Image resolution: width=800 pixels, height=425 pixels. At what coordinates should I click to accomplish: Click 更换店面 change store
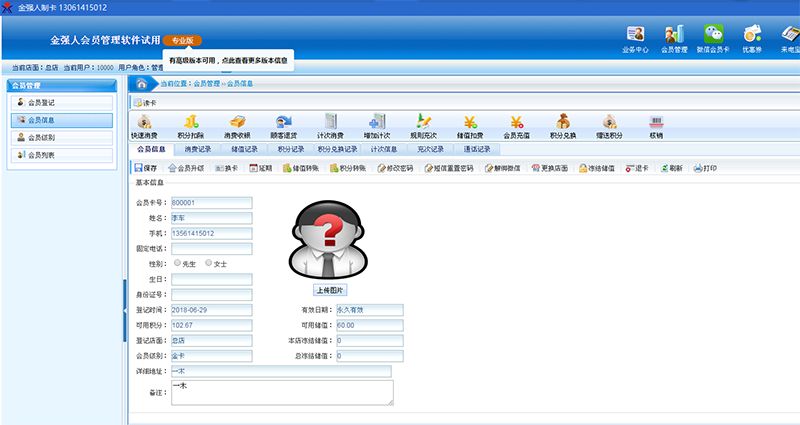[549, 168]
